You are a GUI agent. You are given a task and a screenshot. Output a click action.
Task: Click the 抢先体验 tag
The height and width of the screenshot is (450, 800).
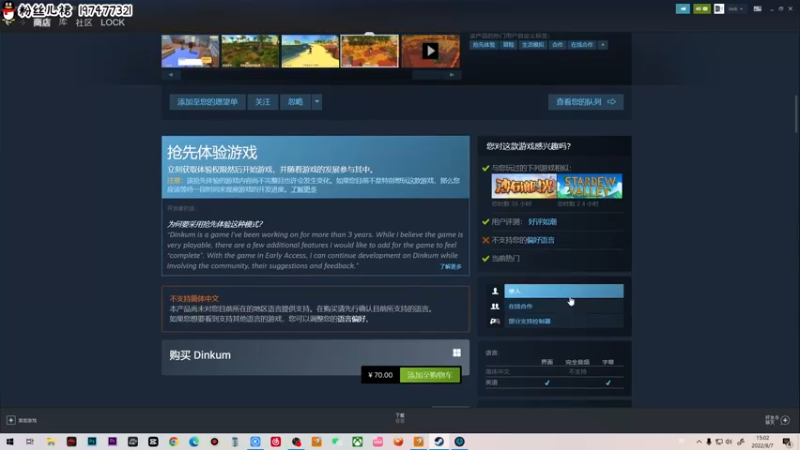click(x=484, y=45)
